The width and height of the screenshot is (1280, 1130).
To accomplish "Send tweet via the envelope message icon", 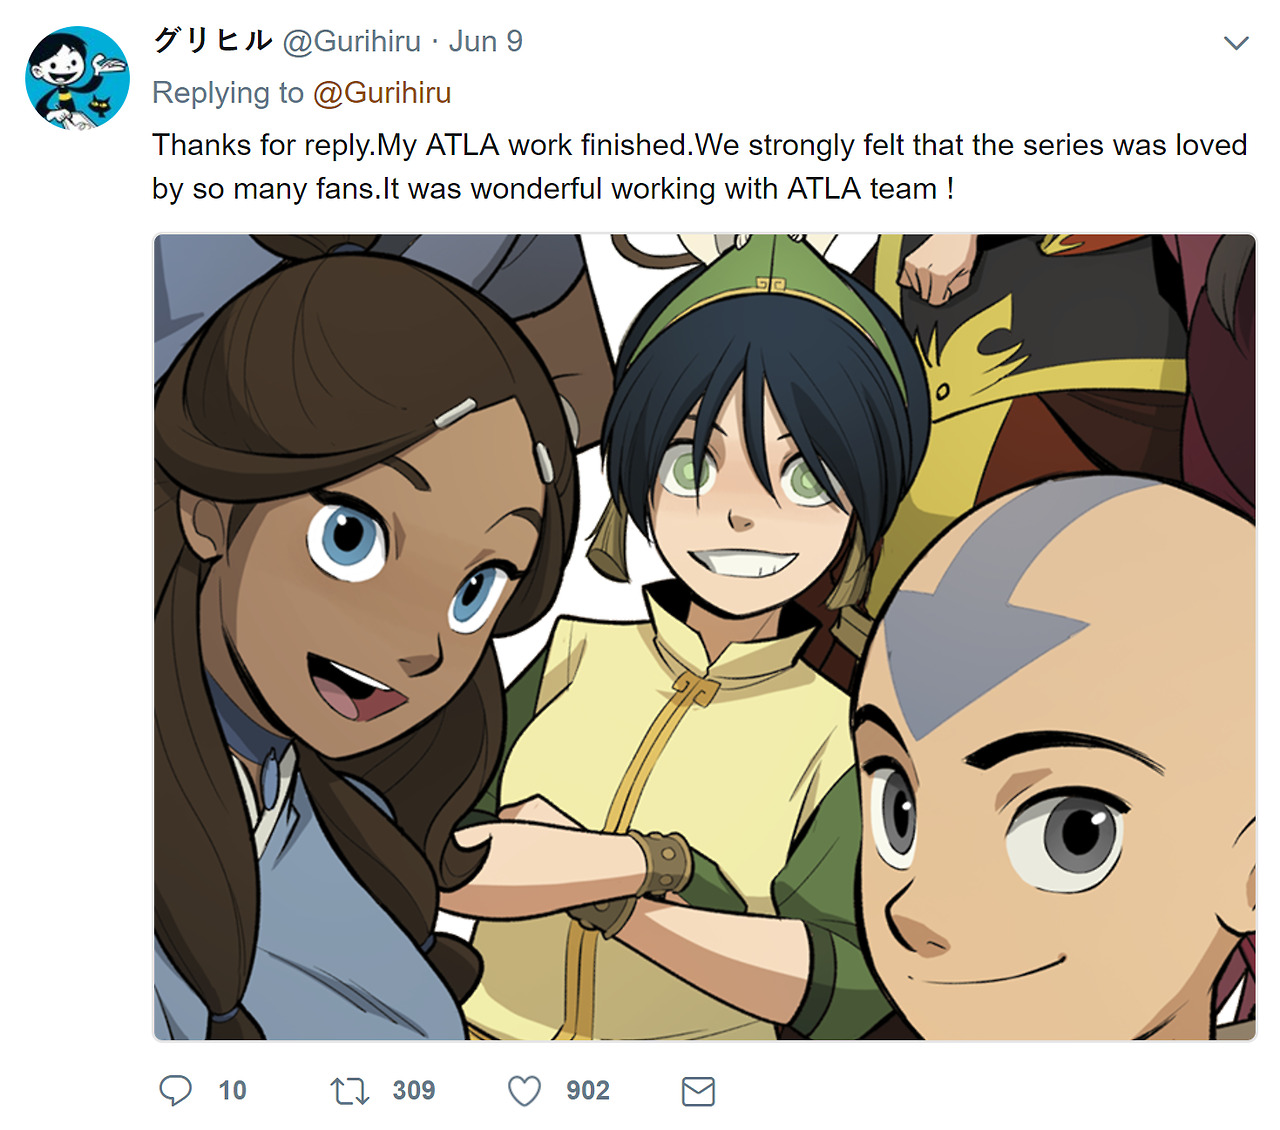I will [698, 1091].
